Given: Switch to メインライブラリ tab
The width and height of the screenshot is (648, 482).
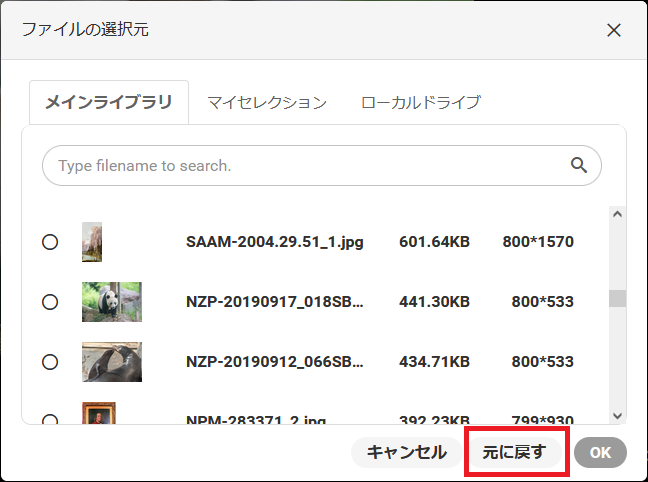Looking at the screenshot, I should click(109, 102).
